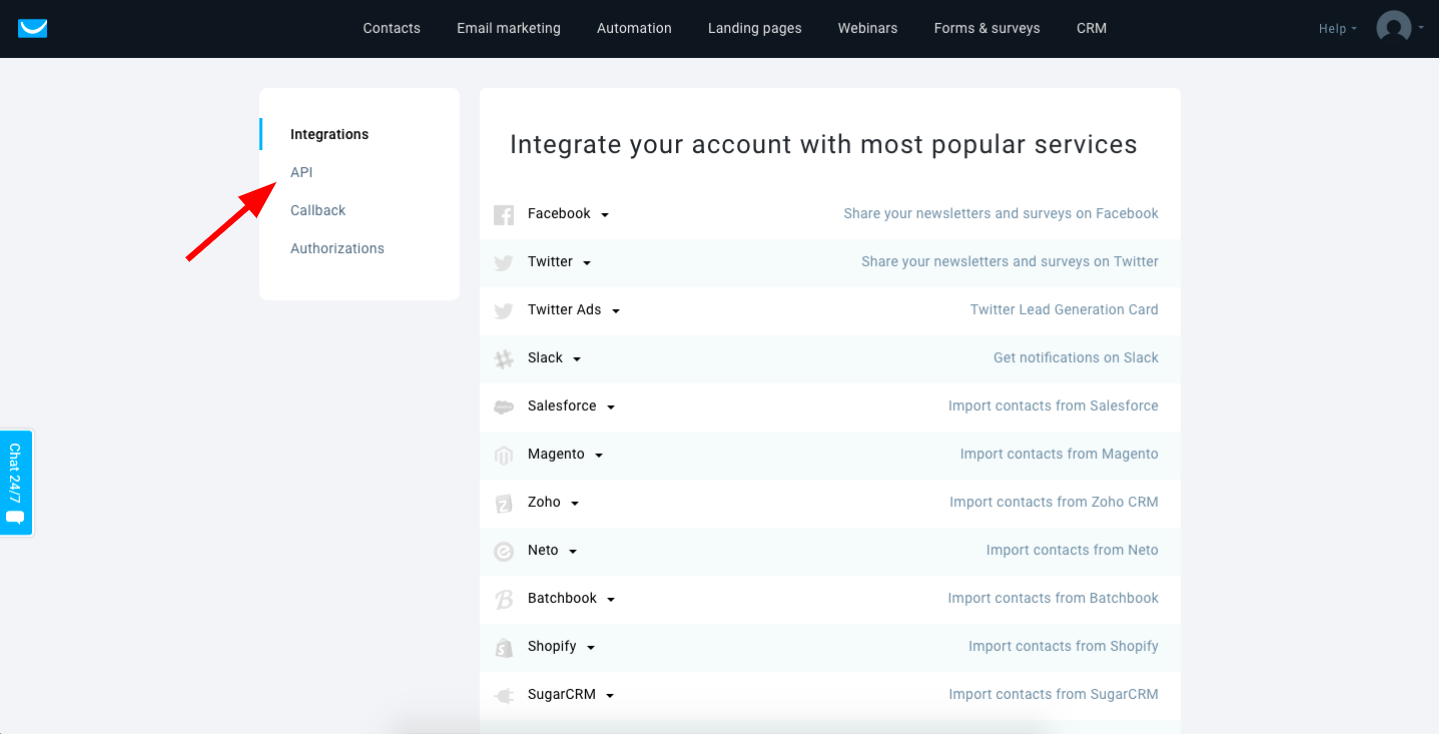Expand the Twitter Ads dropdown arrow

click(616, 311)
